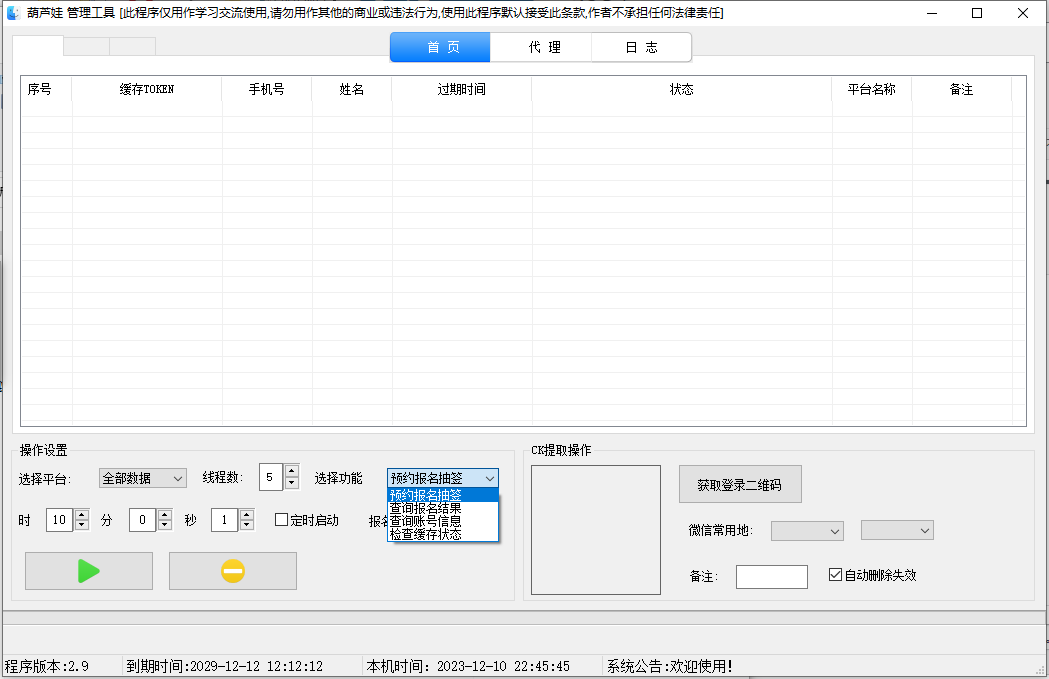Select 查询报名结果 from the list
Image resolution: width=1049 pixels, height=679 pixels.
(x=426, y=508)
